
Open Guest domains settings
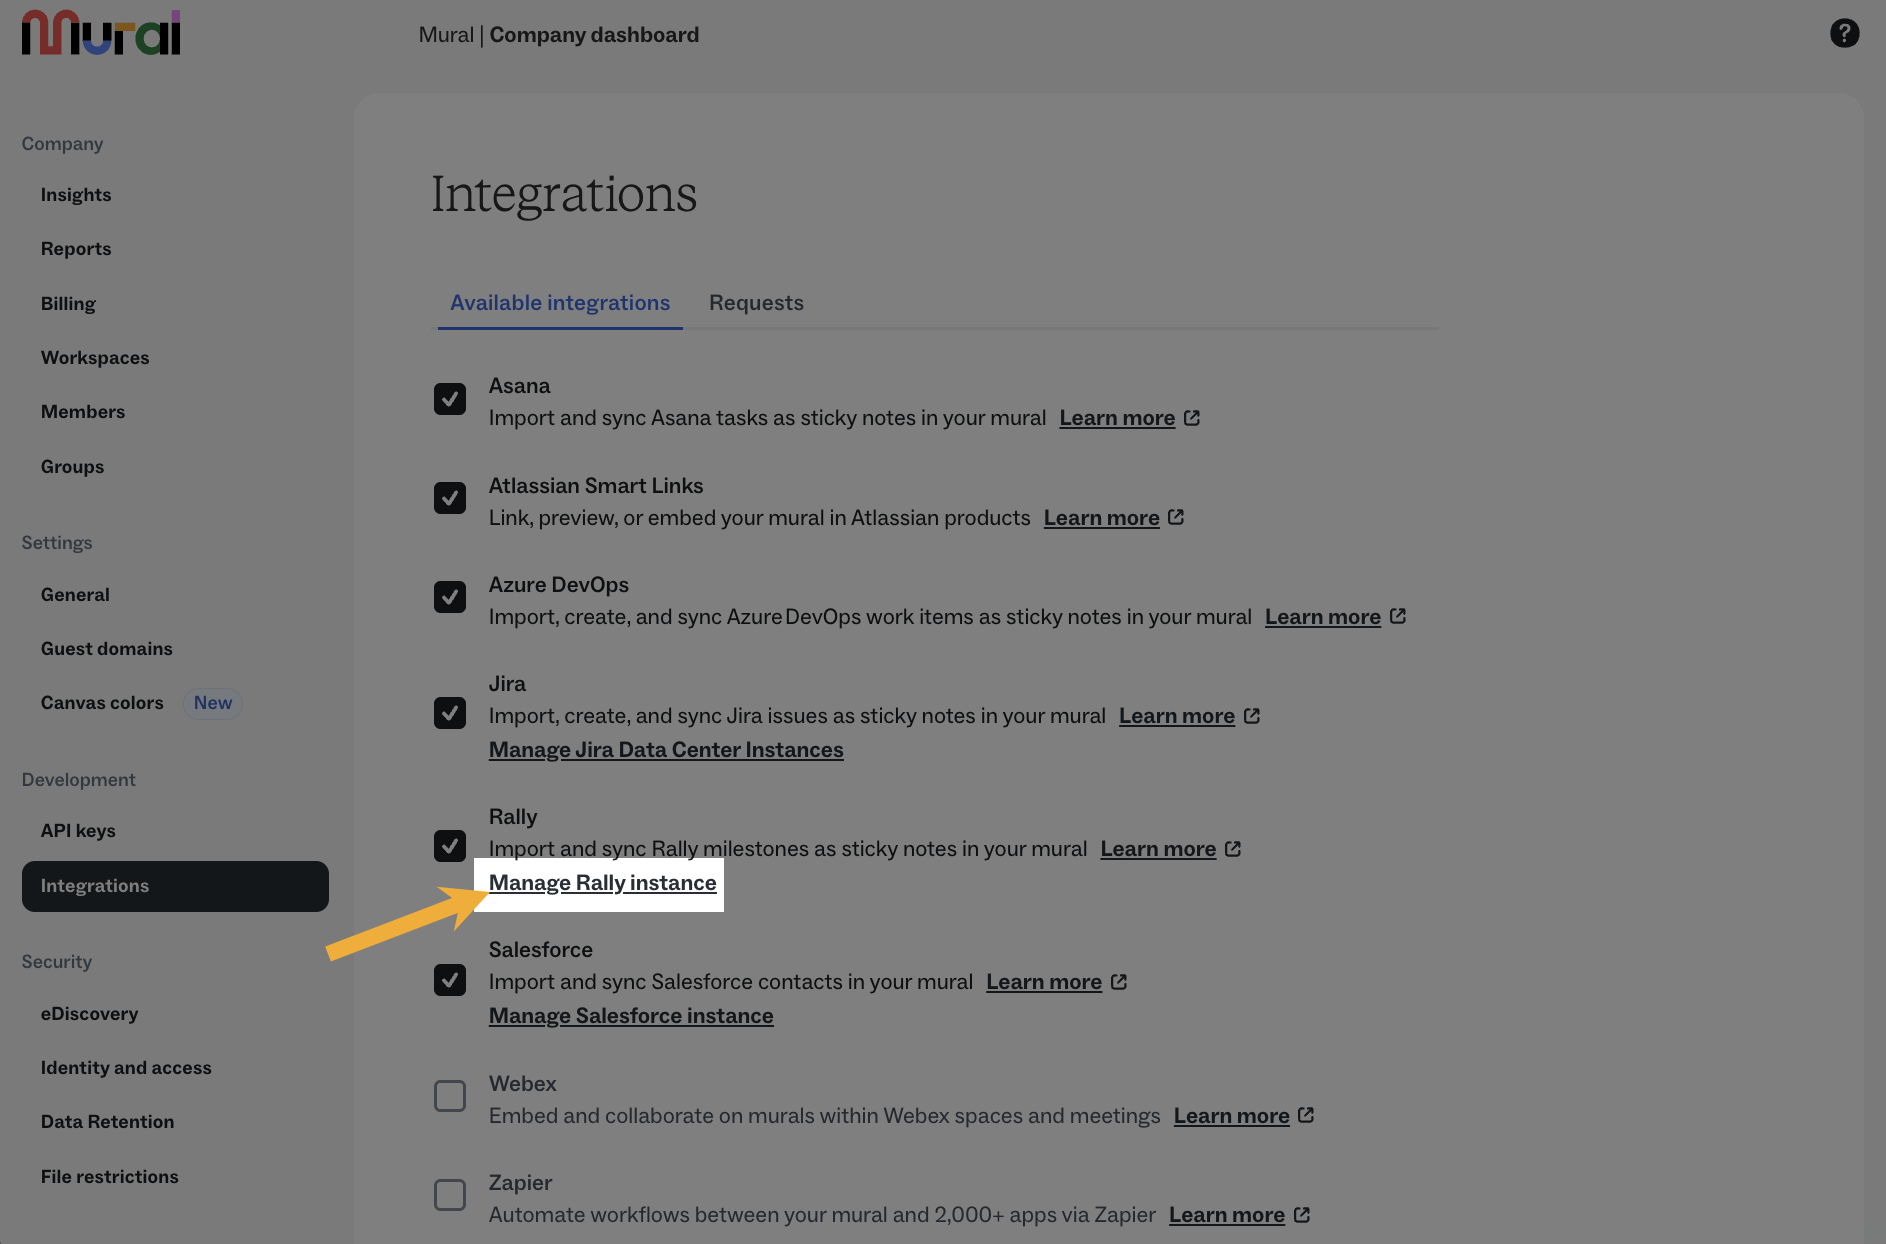coord(107,649)
